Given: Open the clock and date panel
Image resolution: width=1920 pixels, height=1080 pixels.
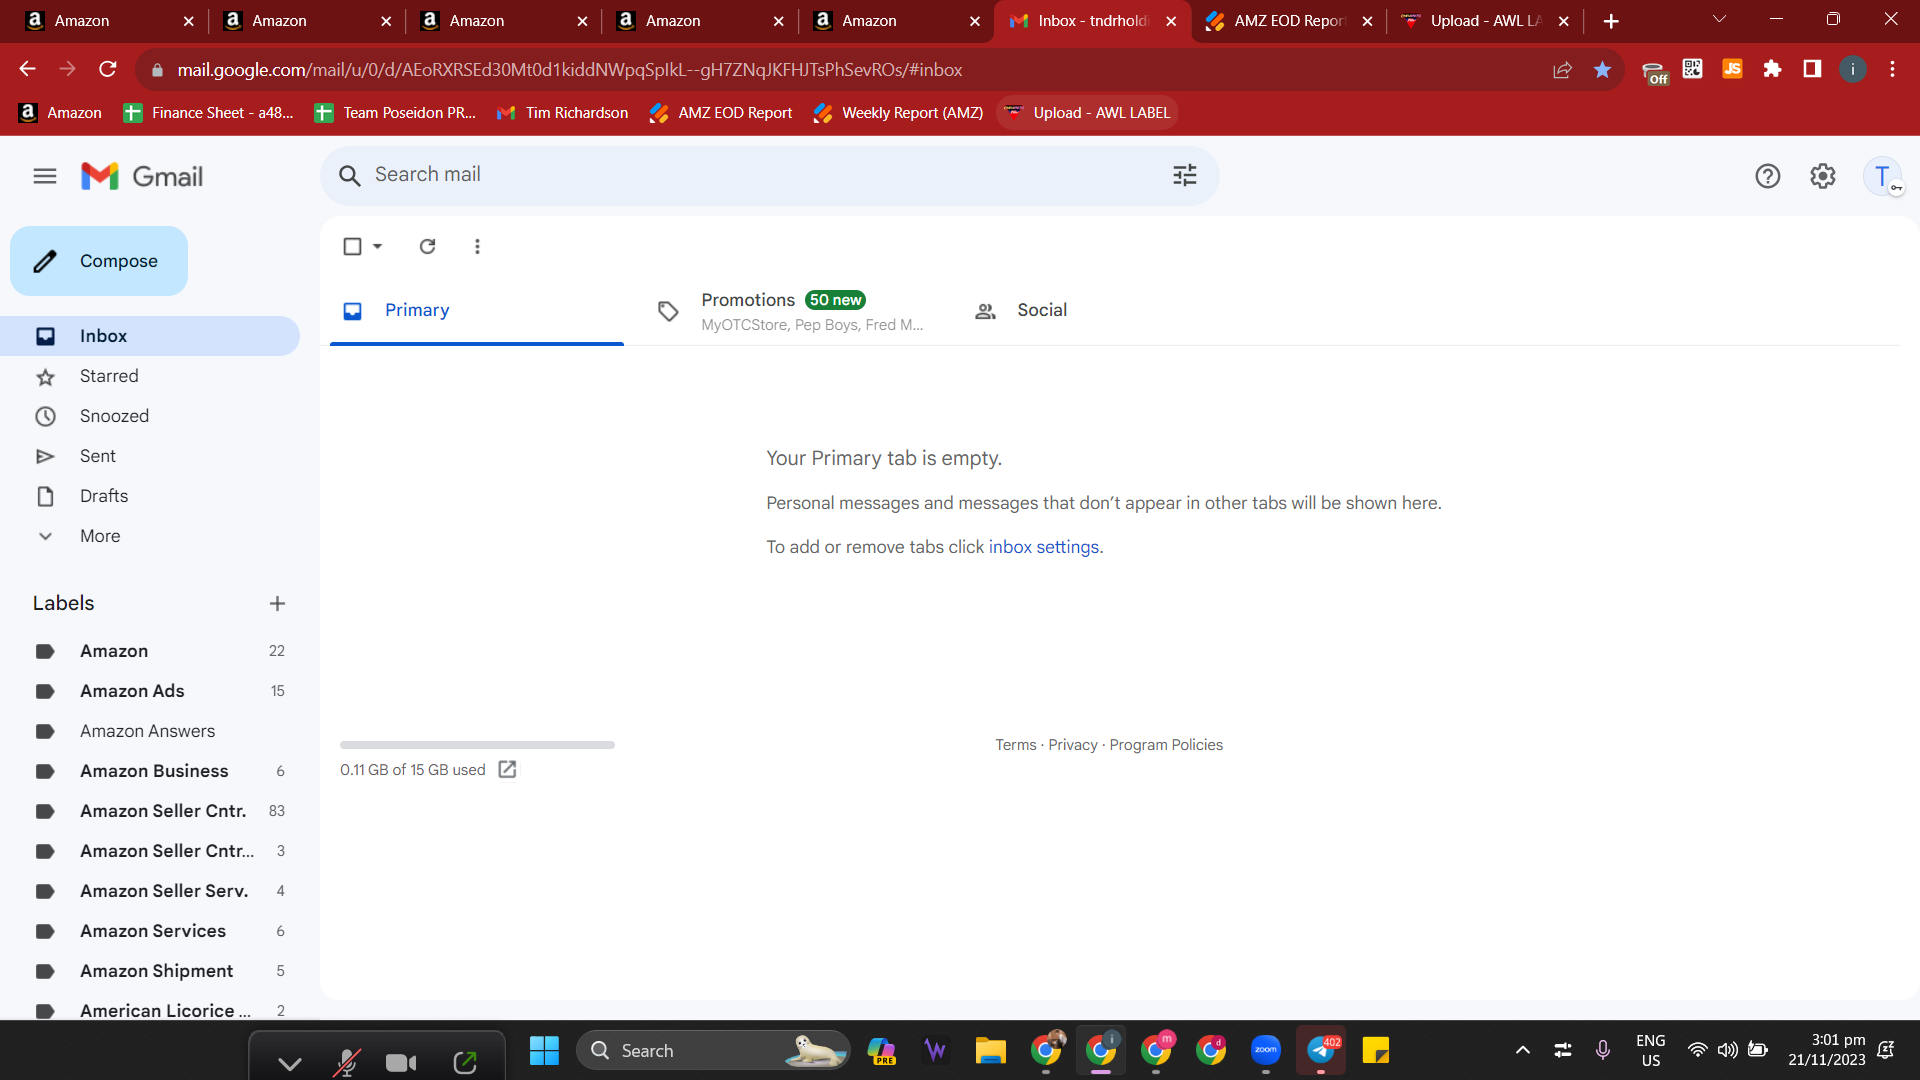Looking at the screenshot, I should pyautogui.click(x=1826, y=1050).
